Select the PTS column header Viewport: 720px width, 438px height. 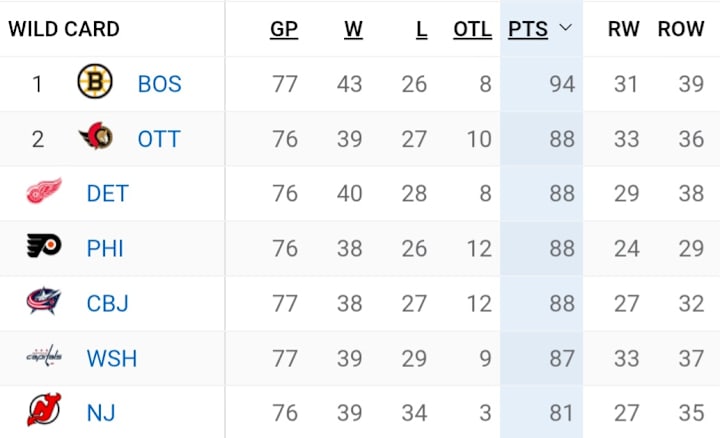528,29
